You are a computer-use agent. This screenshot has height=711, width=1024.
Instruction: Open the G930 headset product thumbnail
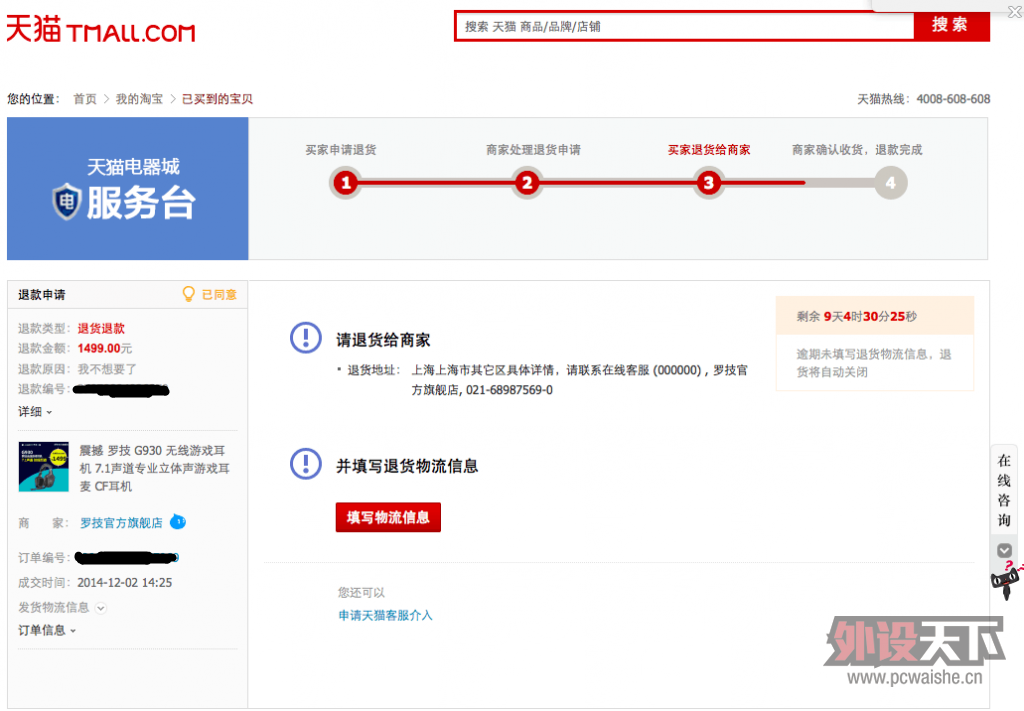click(44, 466)
